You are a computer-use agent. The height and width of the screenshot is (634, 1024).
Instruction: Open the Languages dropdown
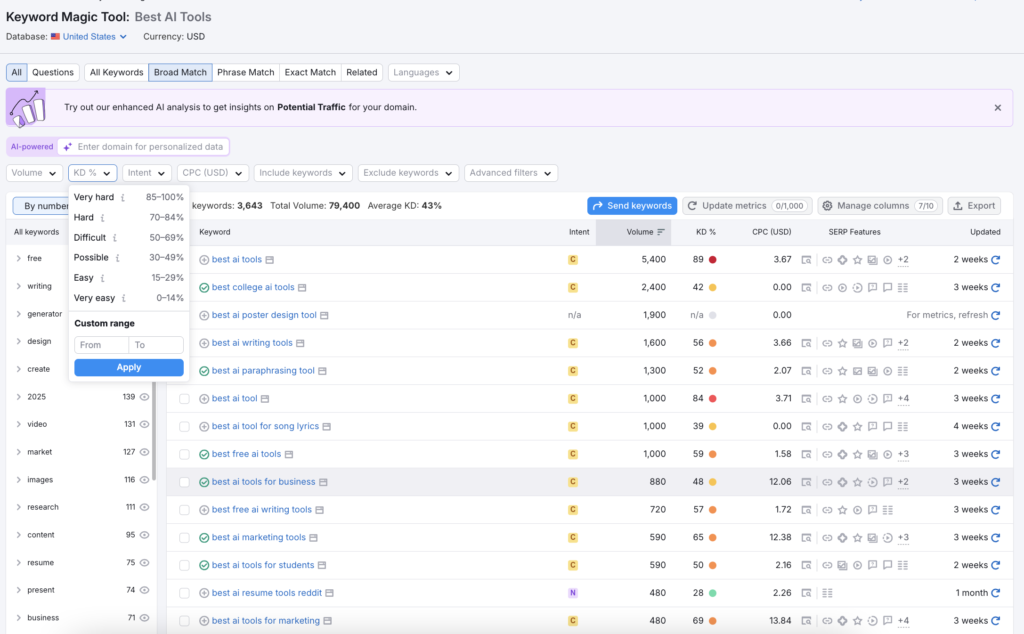[423, 72]
